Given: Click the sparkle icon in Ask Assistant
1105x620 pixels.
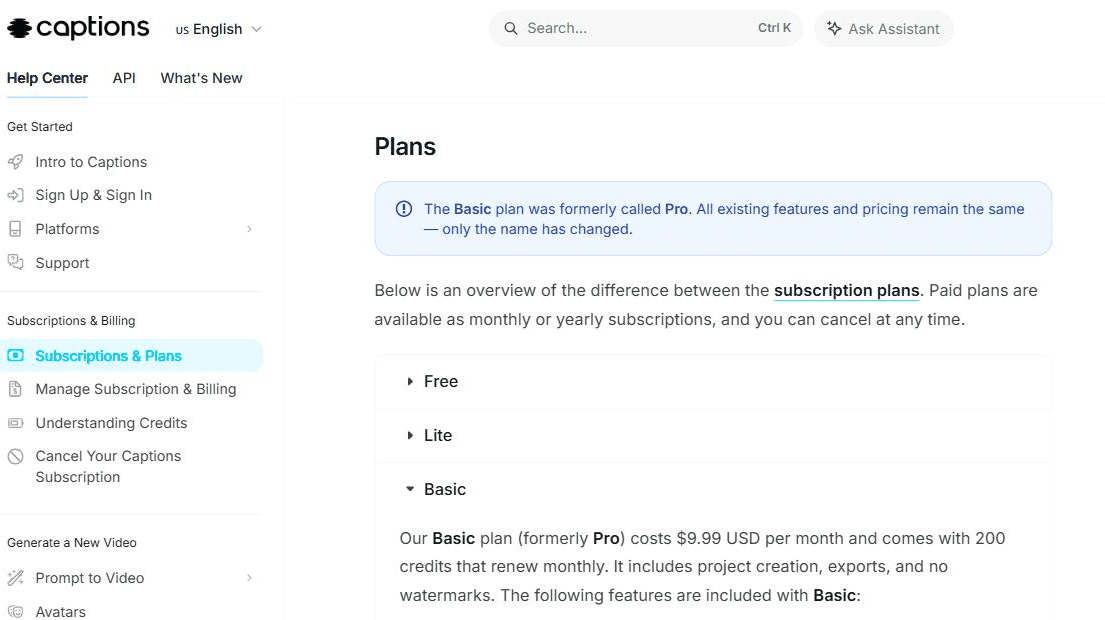Looking at the screenshot, I should click(834, 28).
